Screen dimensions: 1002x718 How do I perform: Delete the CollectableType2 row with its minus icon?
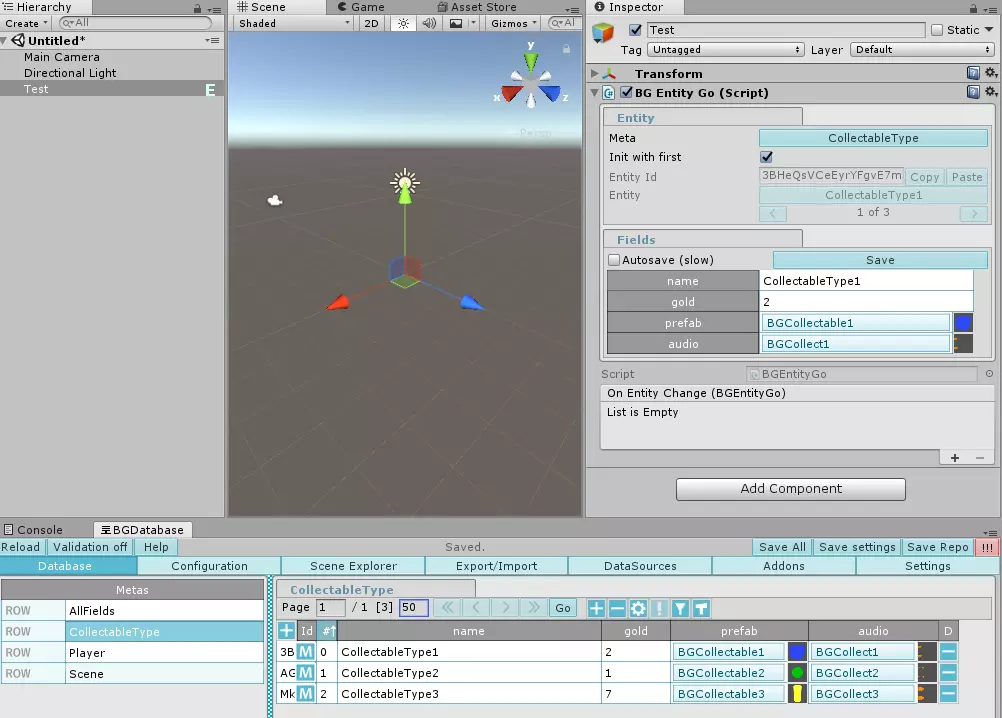(x=948, y=673)
